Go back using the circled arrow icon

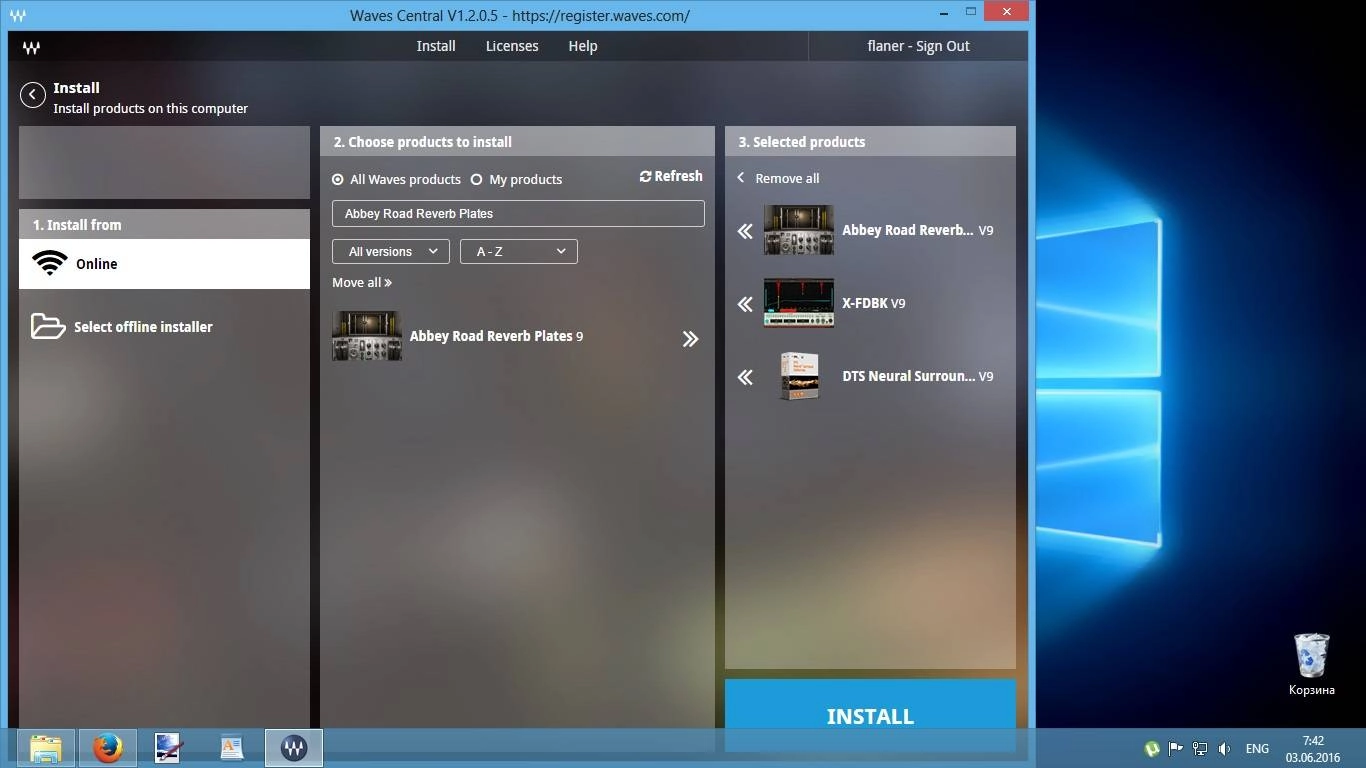pos(33,95)
